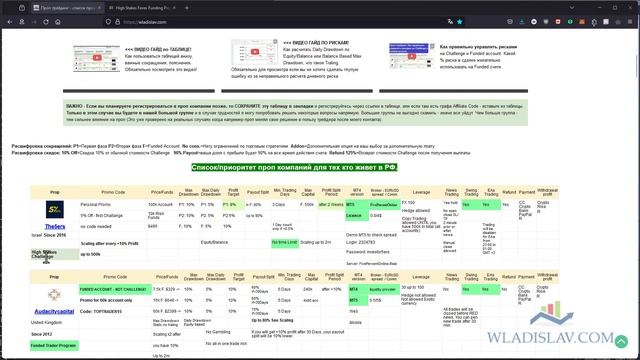Click the green Russian list heading banner
640x360 pixels.
coord(294,167)
